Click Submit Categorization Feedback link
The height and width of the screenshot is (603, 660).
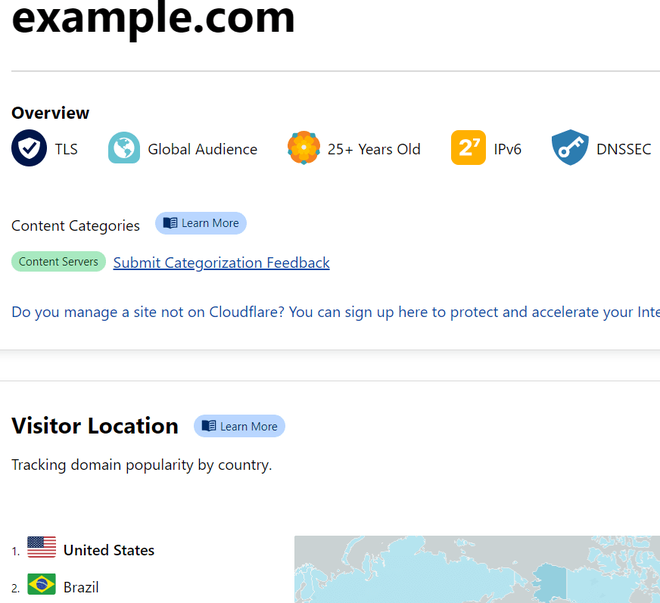tap(221, 263)
